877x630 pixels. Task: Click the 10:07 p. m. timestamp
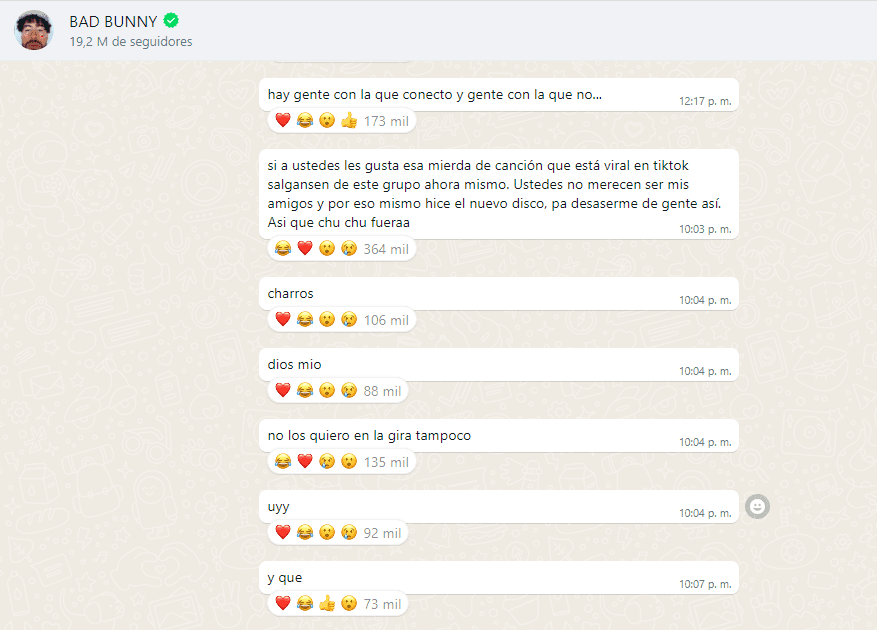705,585
